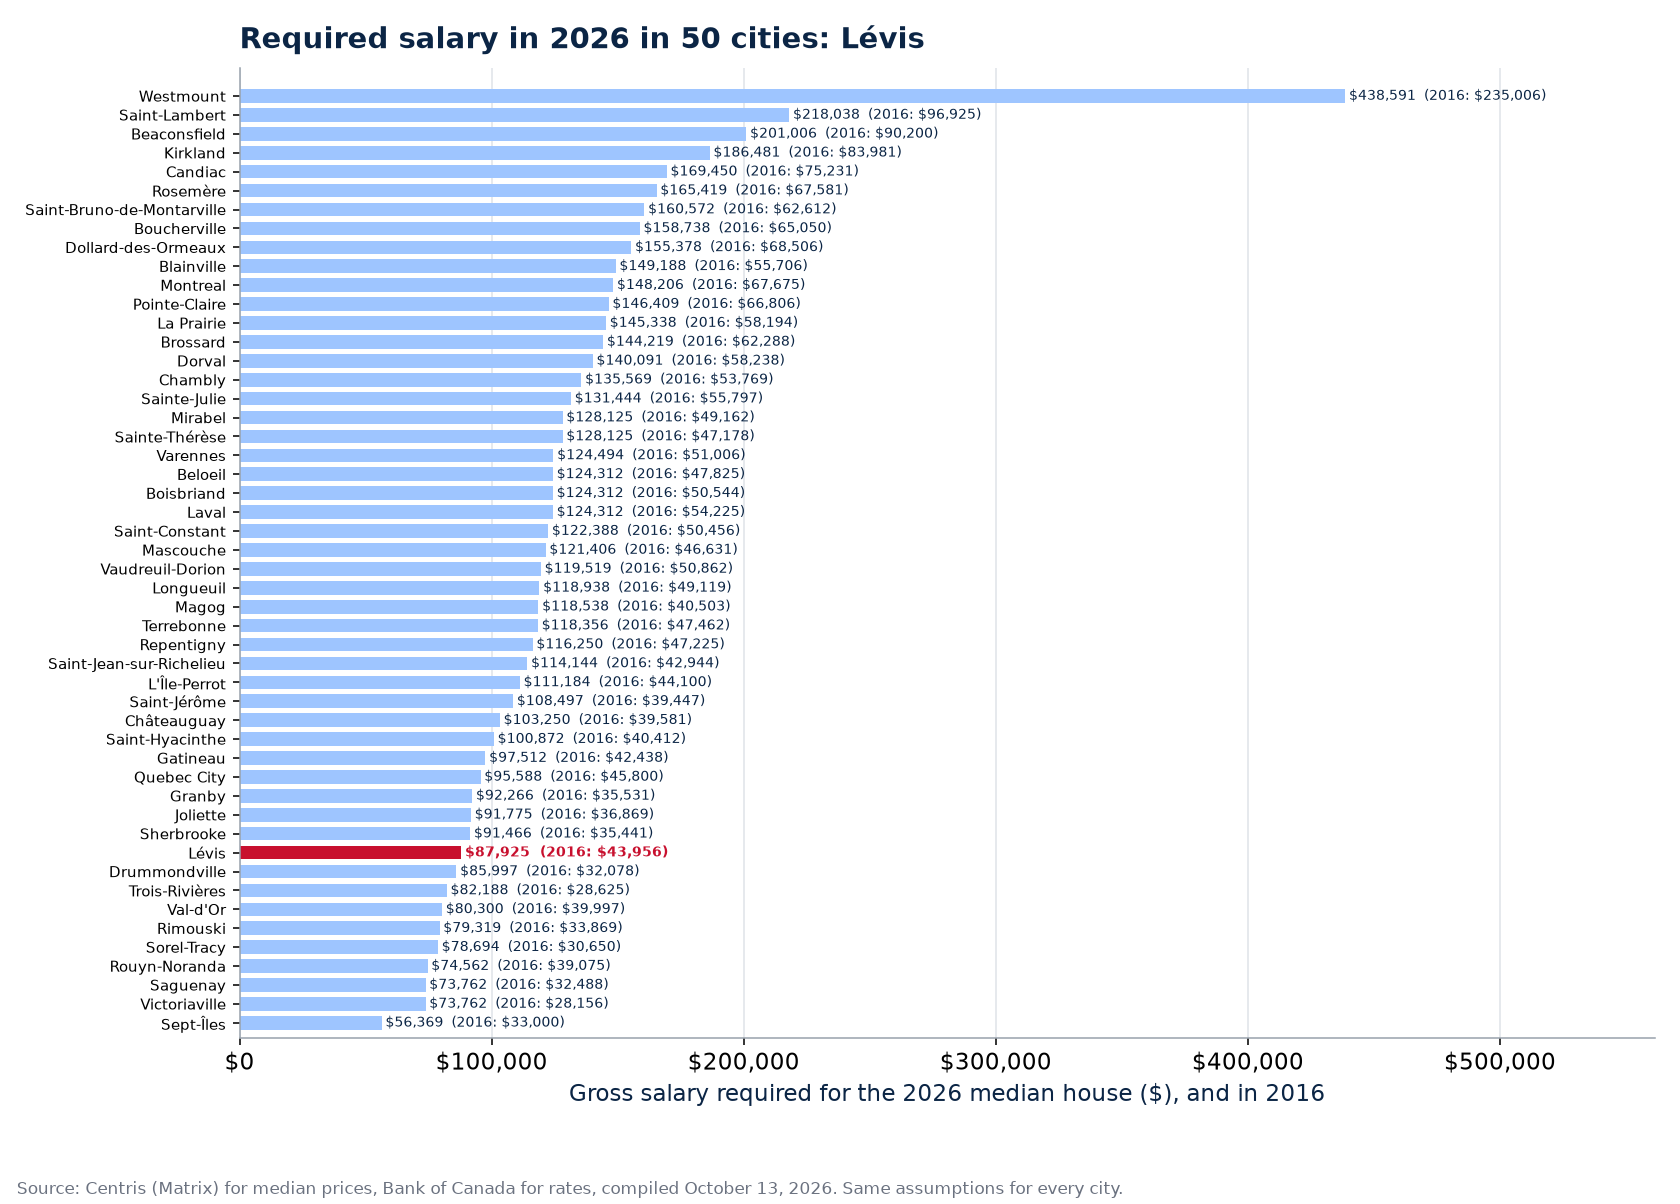Select the Beaconsfield $201,006 value
Screen dimensions: 1680x1204
coord(844,134)
